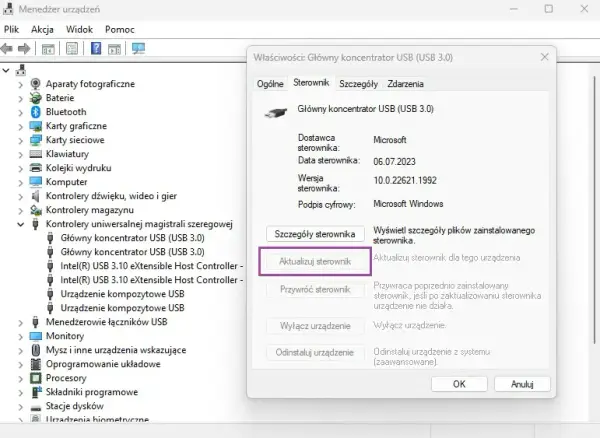This screenshot has height=438, width=600.
Task: Select the Sterownik tab
Action: 311,83
